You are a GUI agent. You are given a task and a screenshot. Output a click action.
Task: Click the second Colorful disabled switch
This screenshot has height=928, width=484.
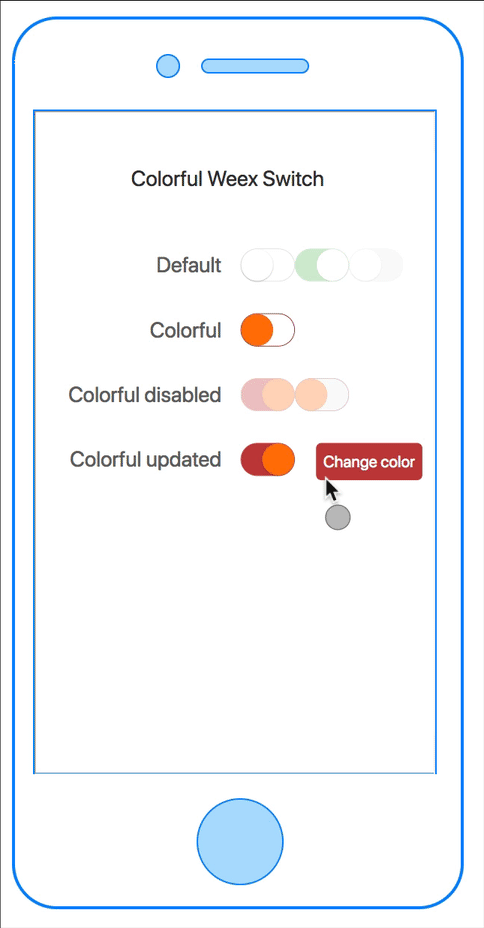[x=322, y=394]
